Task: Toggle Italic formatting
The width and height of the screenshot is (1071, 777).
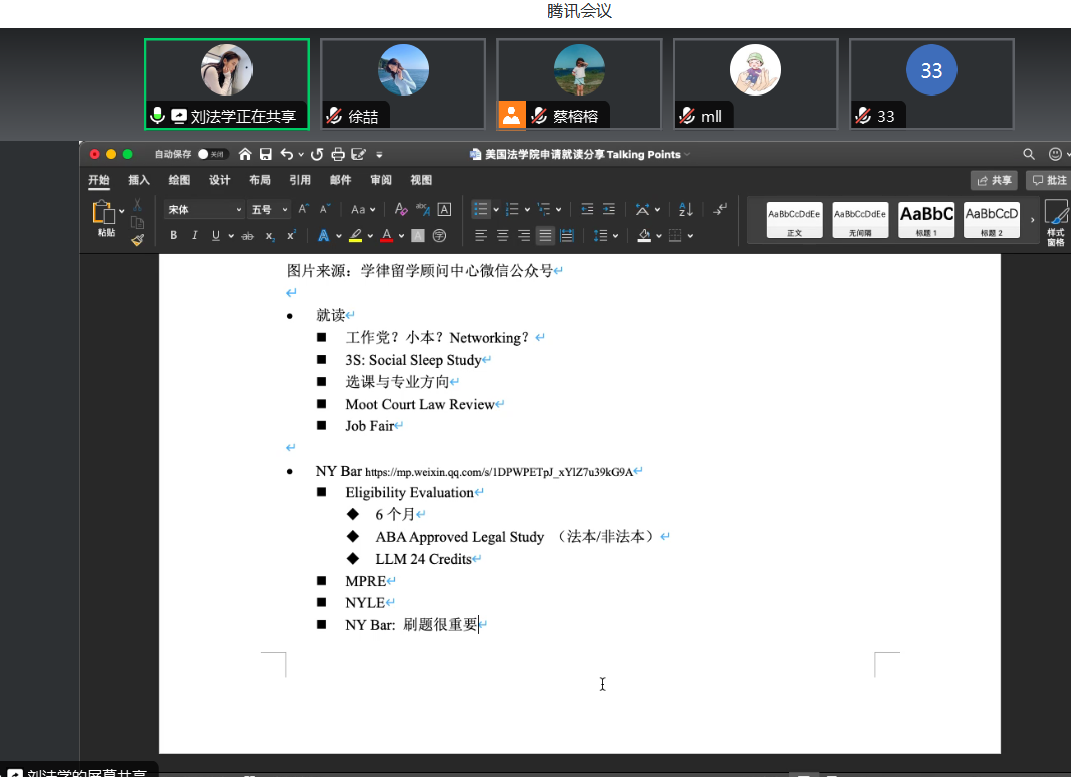Action: click(194, 236)
